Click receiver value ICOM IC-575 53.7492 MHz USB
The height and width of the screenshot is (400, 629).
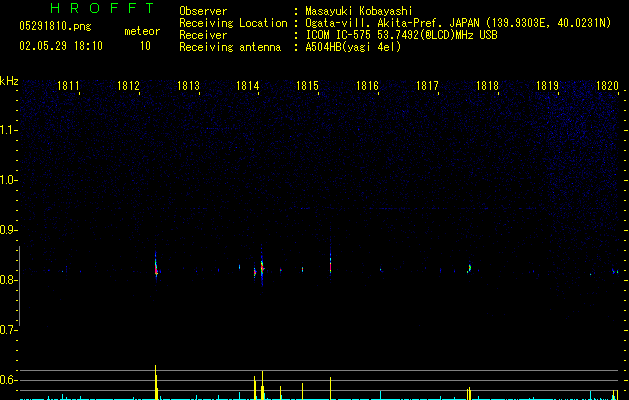click(x=401, y=35)
